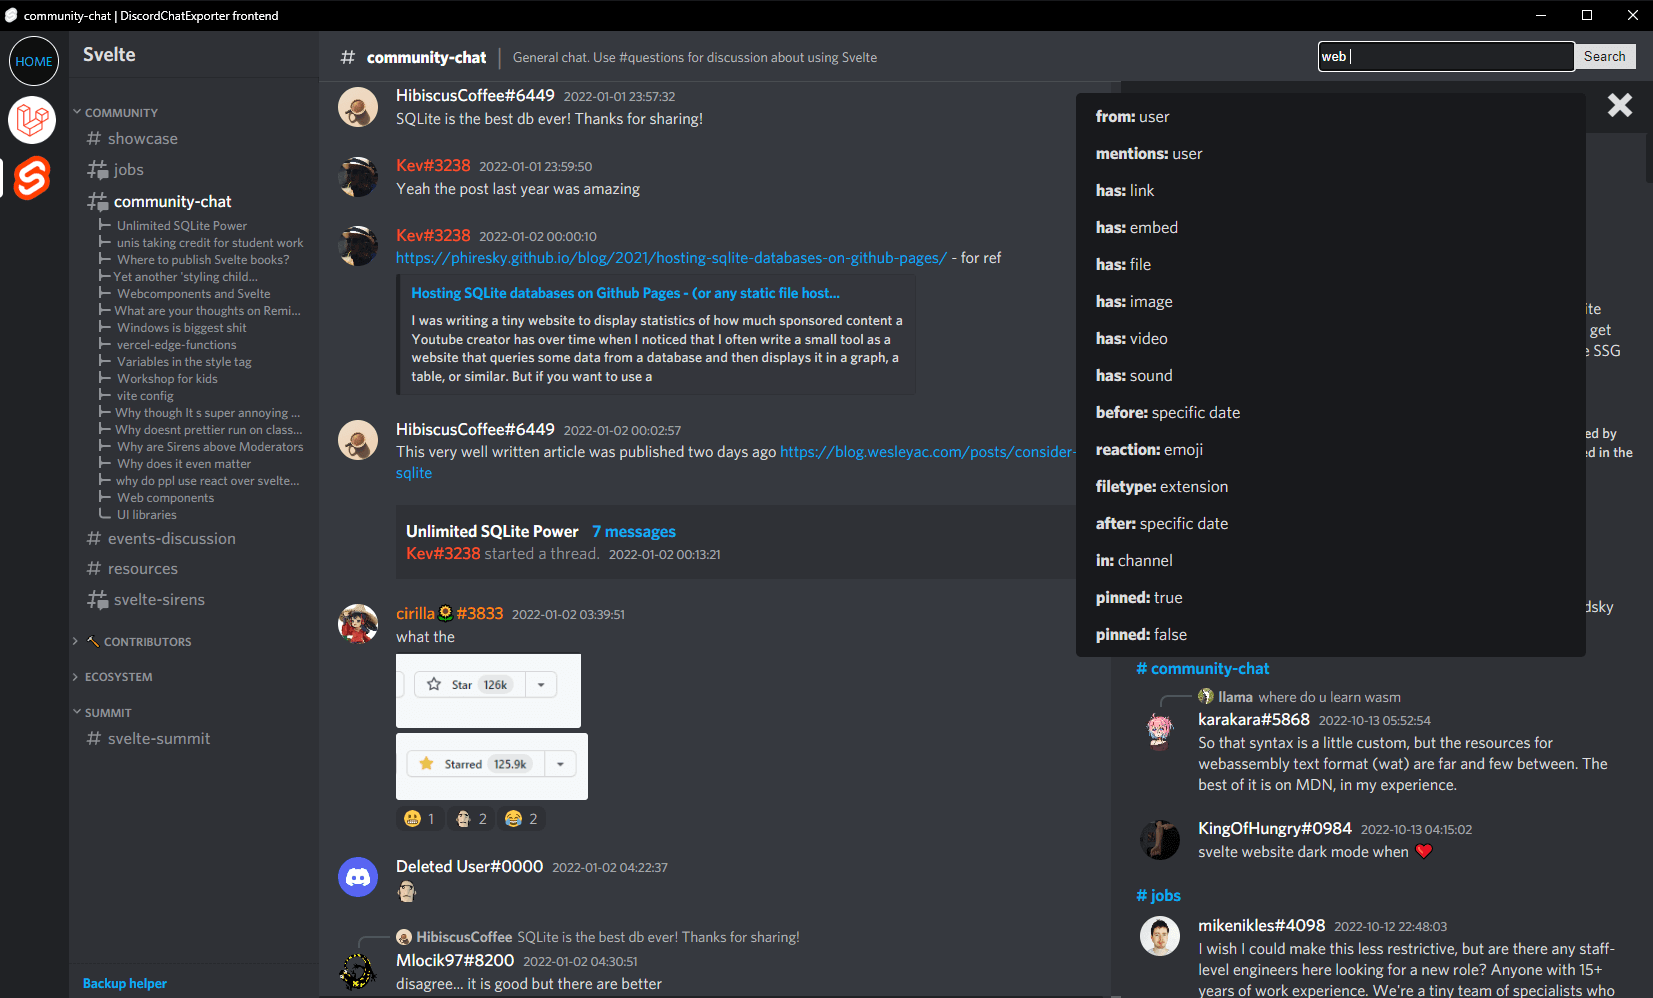The image size is (1653, 998).
Task: Select the 'has: image' search filter
Action: [x=1330, y=302]
